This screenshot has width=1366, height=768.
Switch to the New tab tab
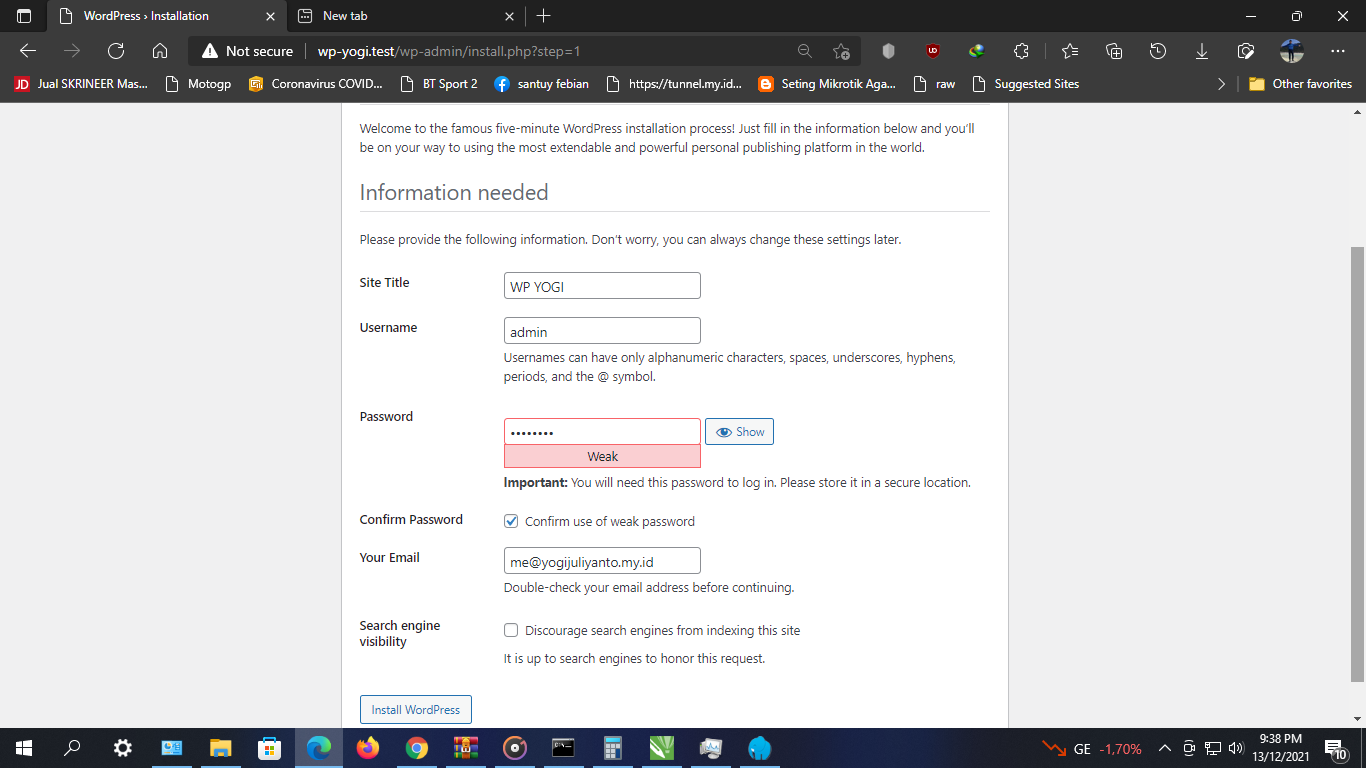[406, 16]
